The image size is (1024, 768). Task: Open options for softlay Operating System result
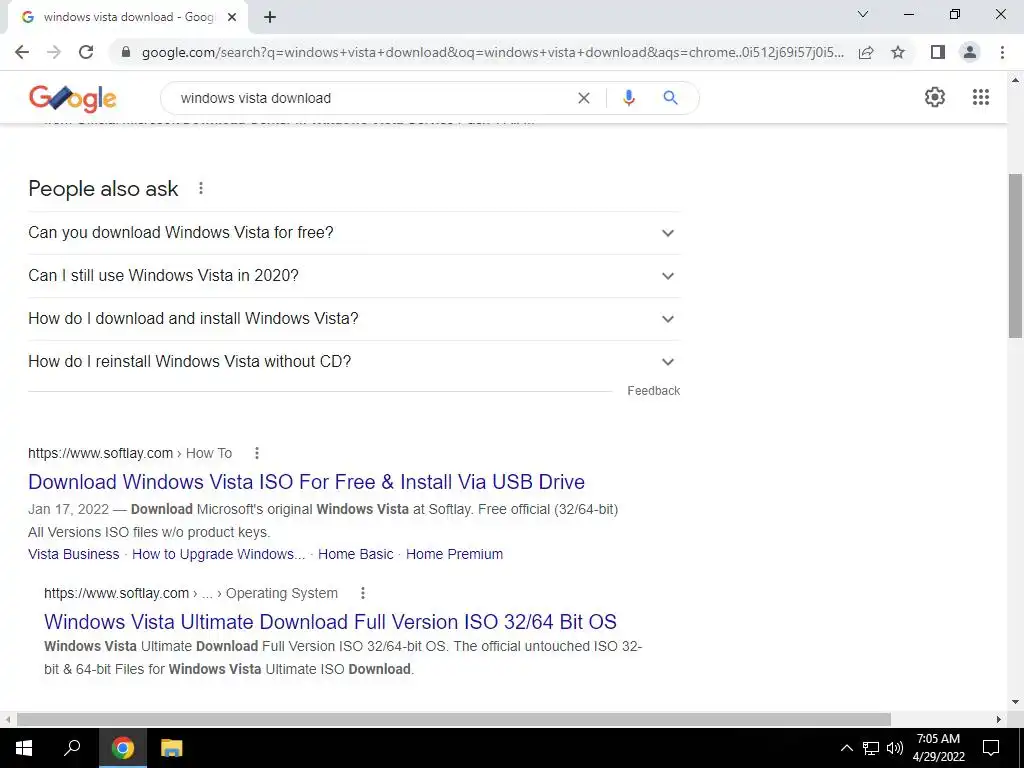click(x=362, y=593)
